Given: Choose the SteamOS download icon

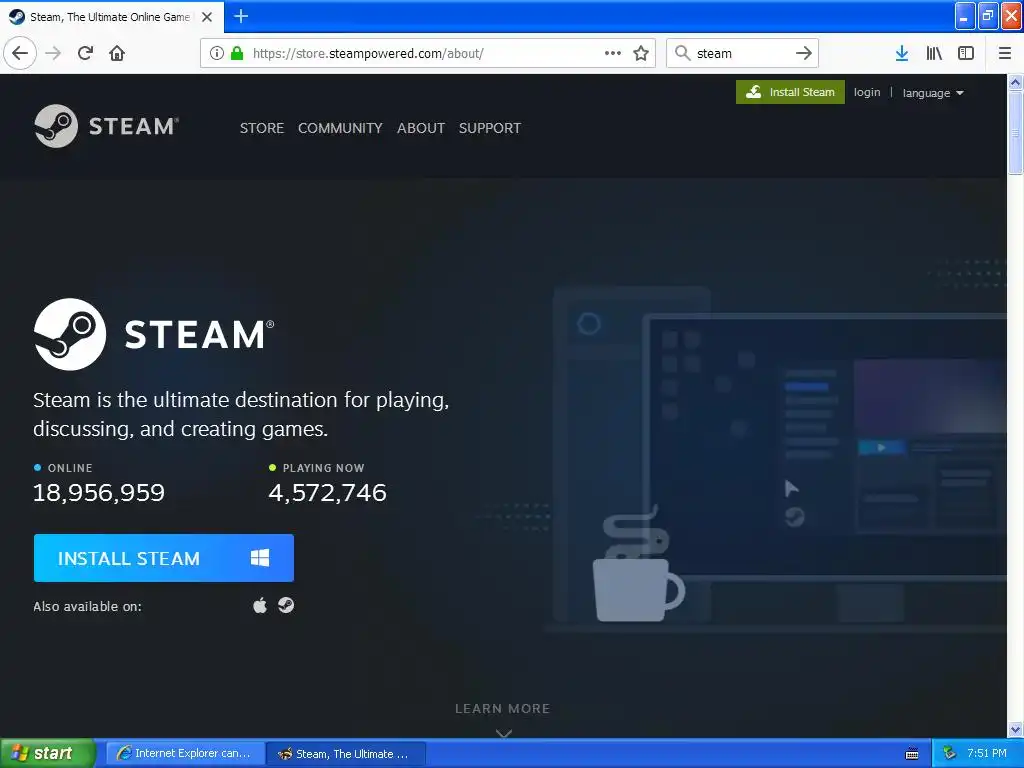Looking at the screenshot, I should [x=286, y=605].
